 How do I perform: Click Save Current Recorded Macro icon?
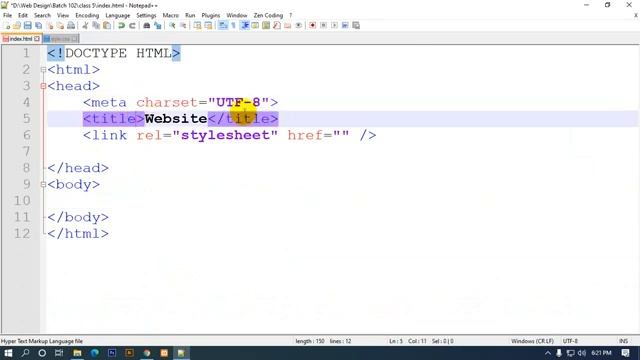pos(356,25)
